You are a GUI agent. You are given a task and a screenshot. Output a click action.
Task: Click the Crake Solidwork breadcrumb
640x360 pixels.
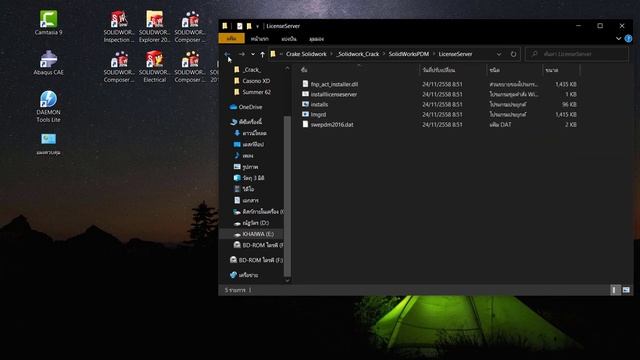tap(306, 54)
